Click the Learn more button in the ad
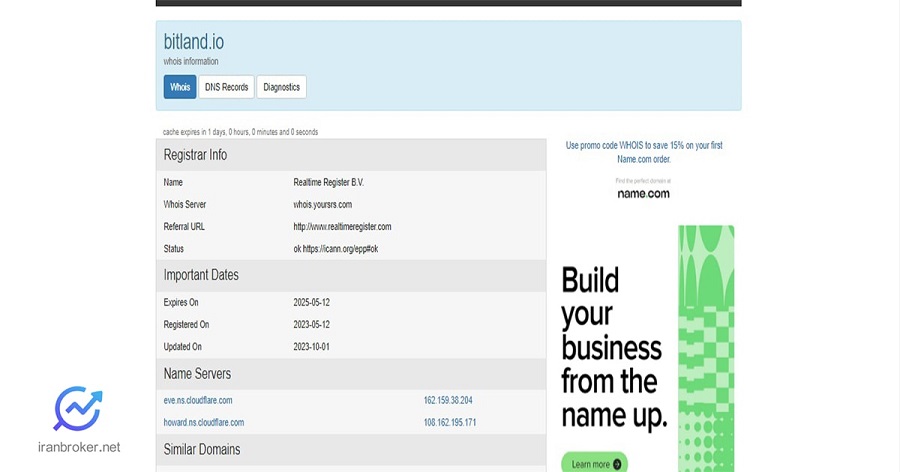This screenshot has width=900, height=472. coord(595,463)
